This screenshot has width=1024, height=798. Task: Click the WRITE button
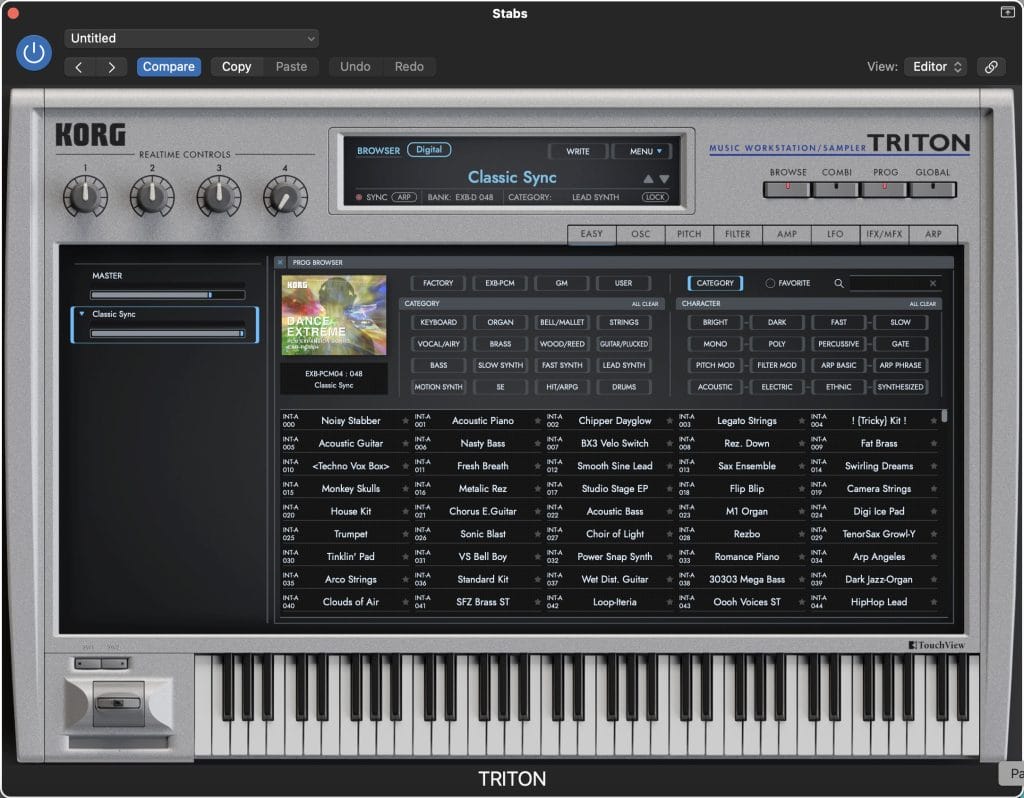pyautogui.click(x=578, y=152)
